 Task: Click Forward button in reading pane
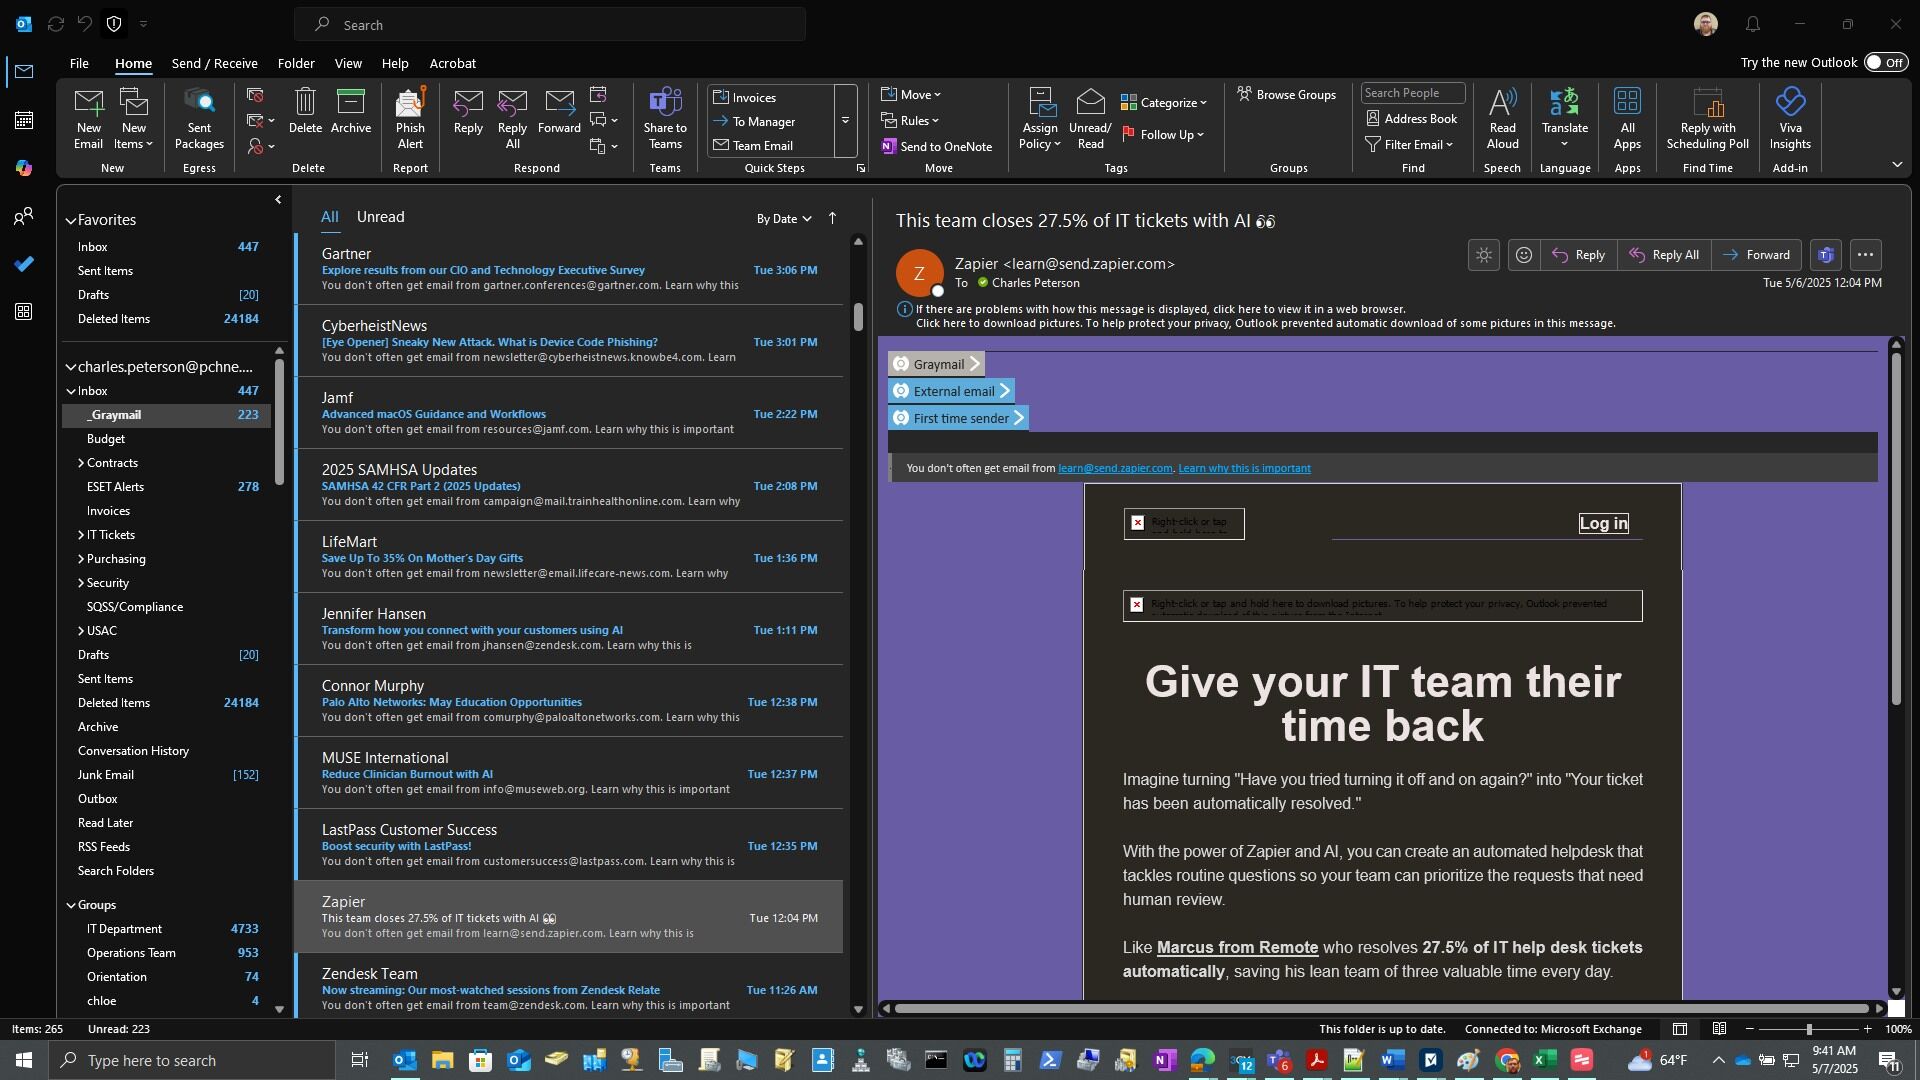(1757, 255)
